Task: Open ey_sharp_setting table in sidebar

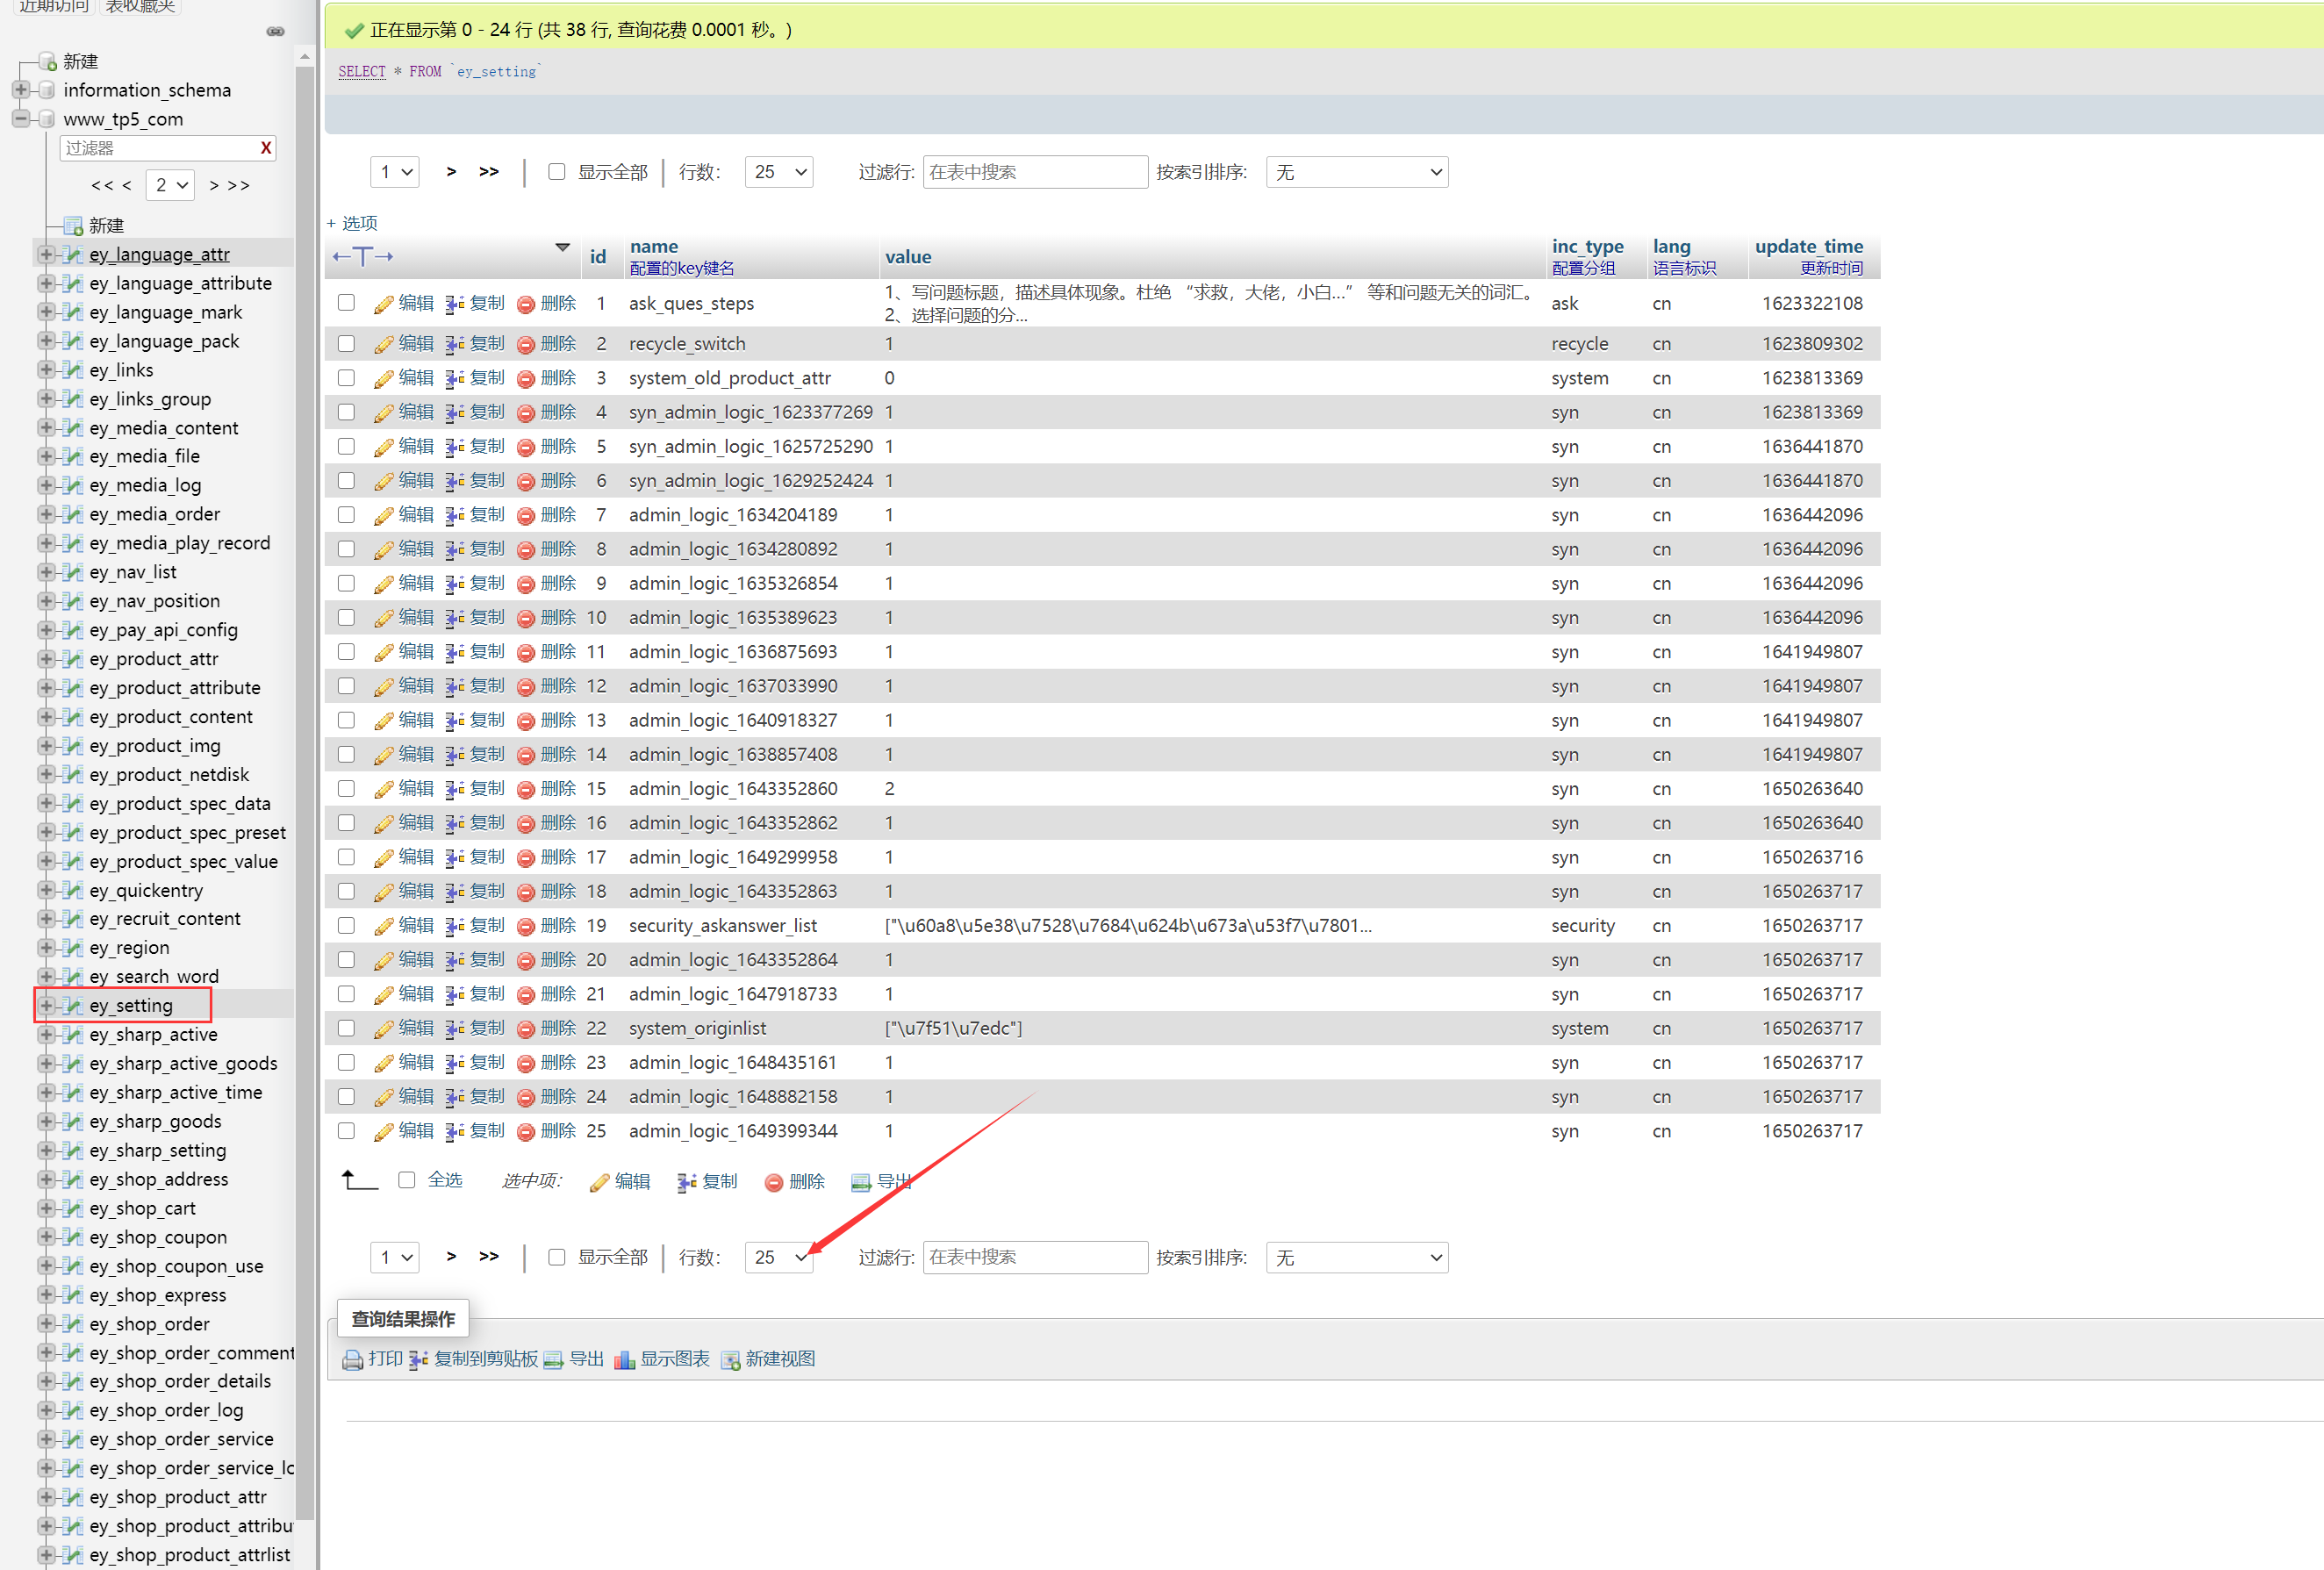Action: [x=157, y=1151]
